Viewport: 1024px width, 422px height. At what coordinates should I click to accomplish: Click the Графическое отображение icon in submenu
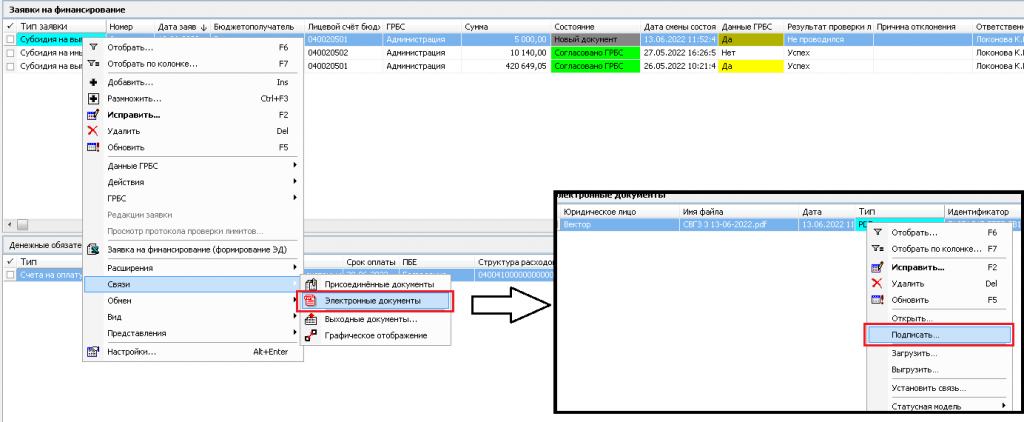tap(310, 335)
